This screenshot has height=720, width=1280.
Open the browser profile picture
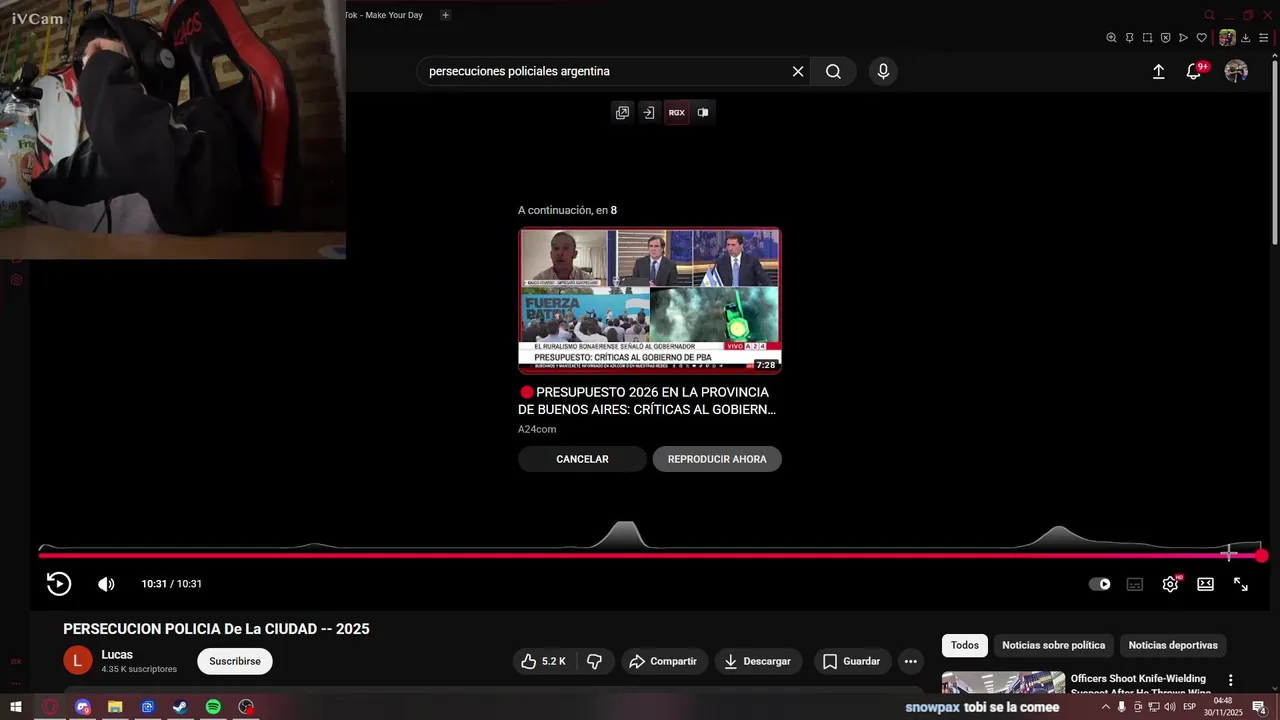[x=1227, y=38]
